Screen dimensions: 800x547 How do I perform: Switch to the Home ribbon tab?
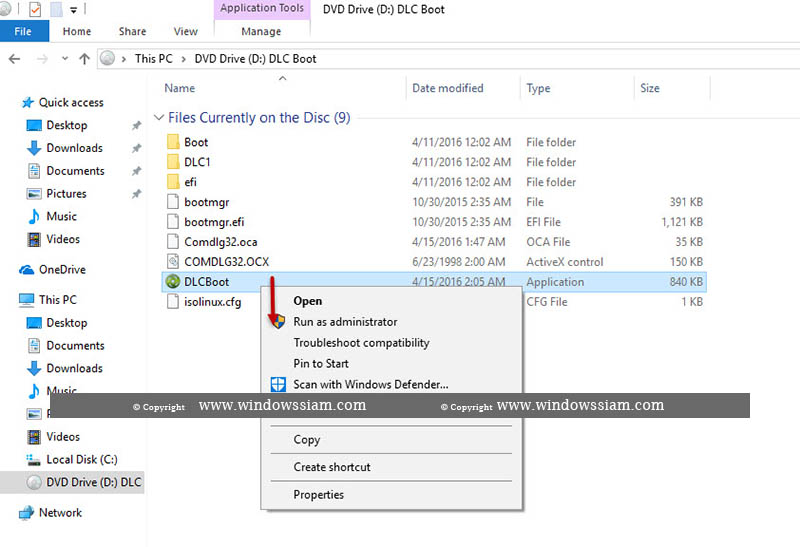(x=77, y=31)
